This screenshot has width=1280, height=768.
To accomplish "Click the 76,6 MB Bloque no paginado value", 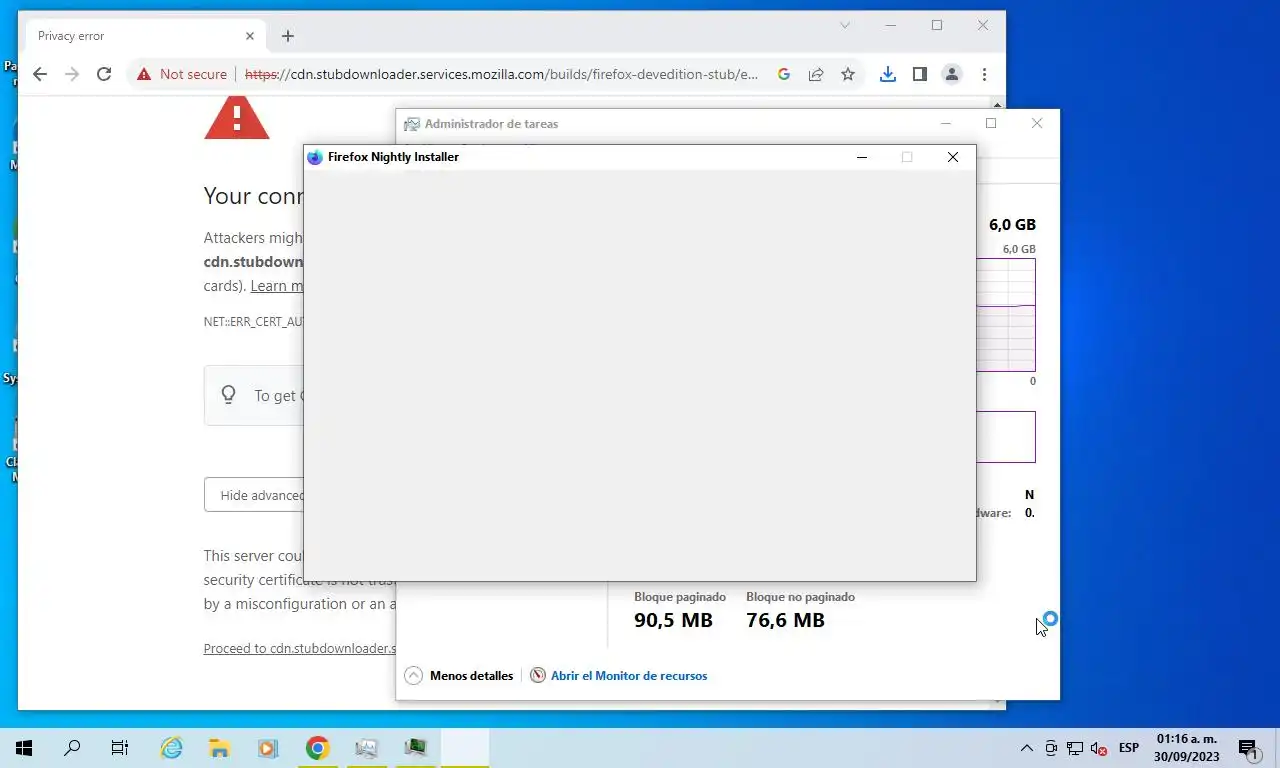I will click(x=785, y=620).
